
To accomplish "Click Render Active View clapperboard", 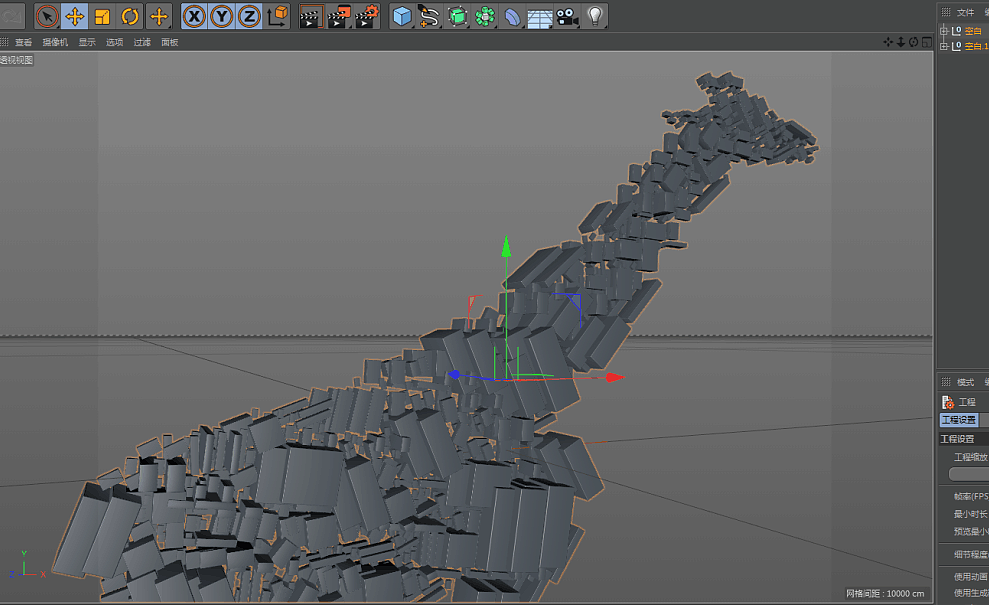I will [x=311, y=16].
